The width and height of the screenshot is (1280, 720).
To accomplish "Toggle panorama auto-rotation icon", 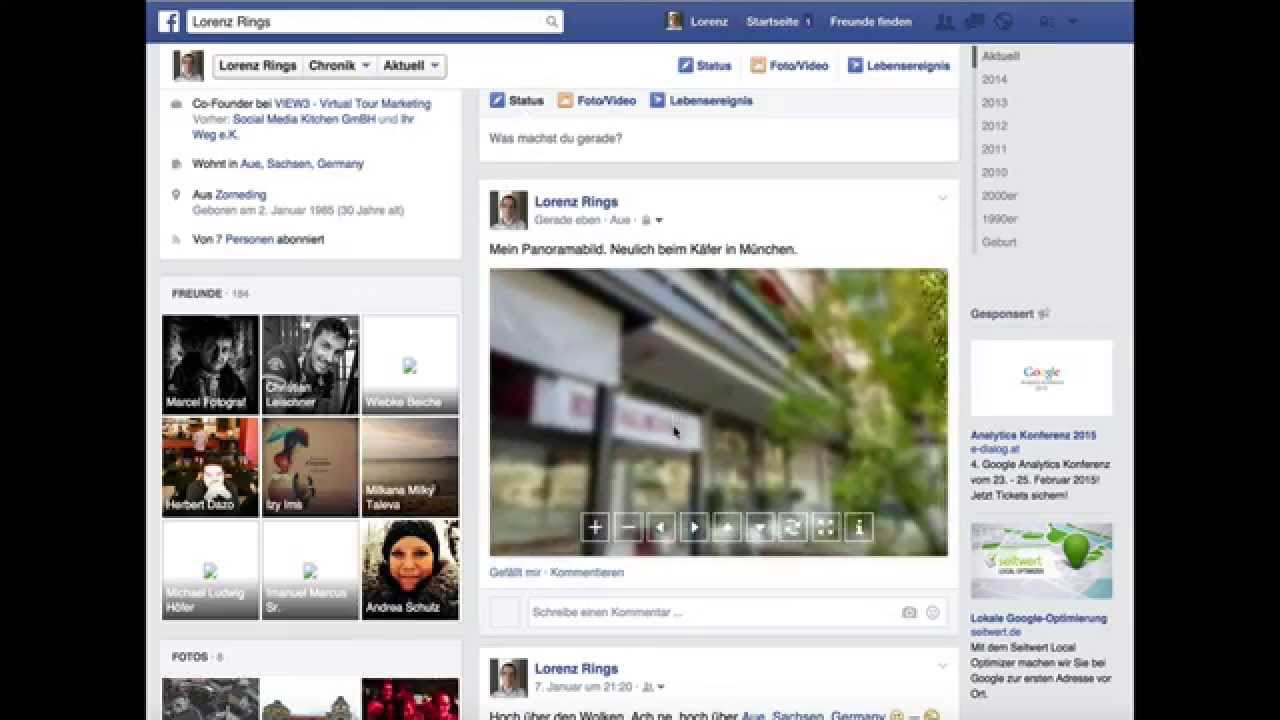I will click(x=793, y=528).
